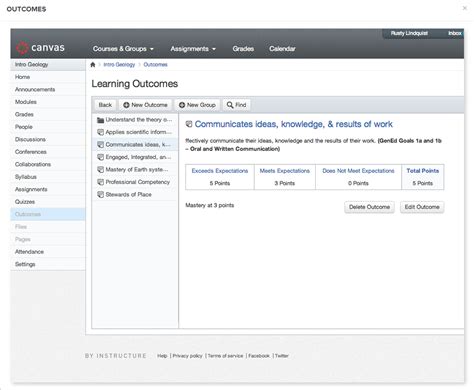474x390 pixels.
Task: Open Files in the course sidebar
Action: (x=48, y=227)
